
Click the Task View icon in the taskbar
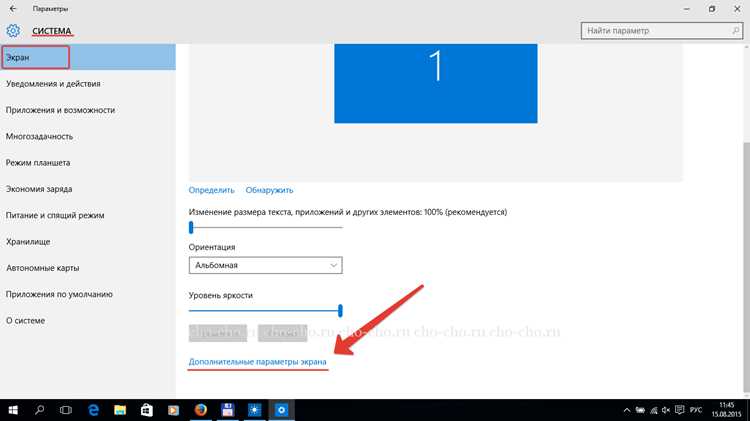[66, 410]
